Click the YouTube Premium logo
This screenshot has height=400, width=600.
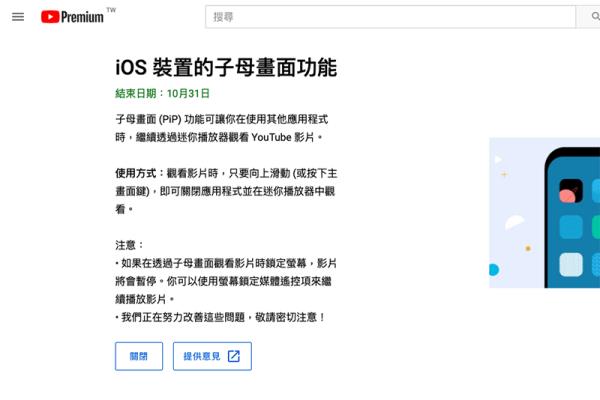pyautogui.click(x=72, y=17)
